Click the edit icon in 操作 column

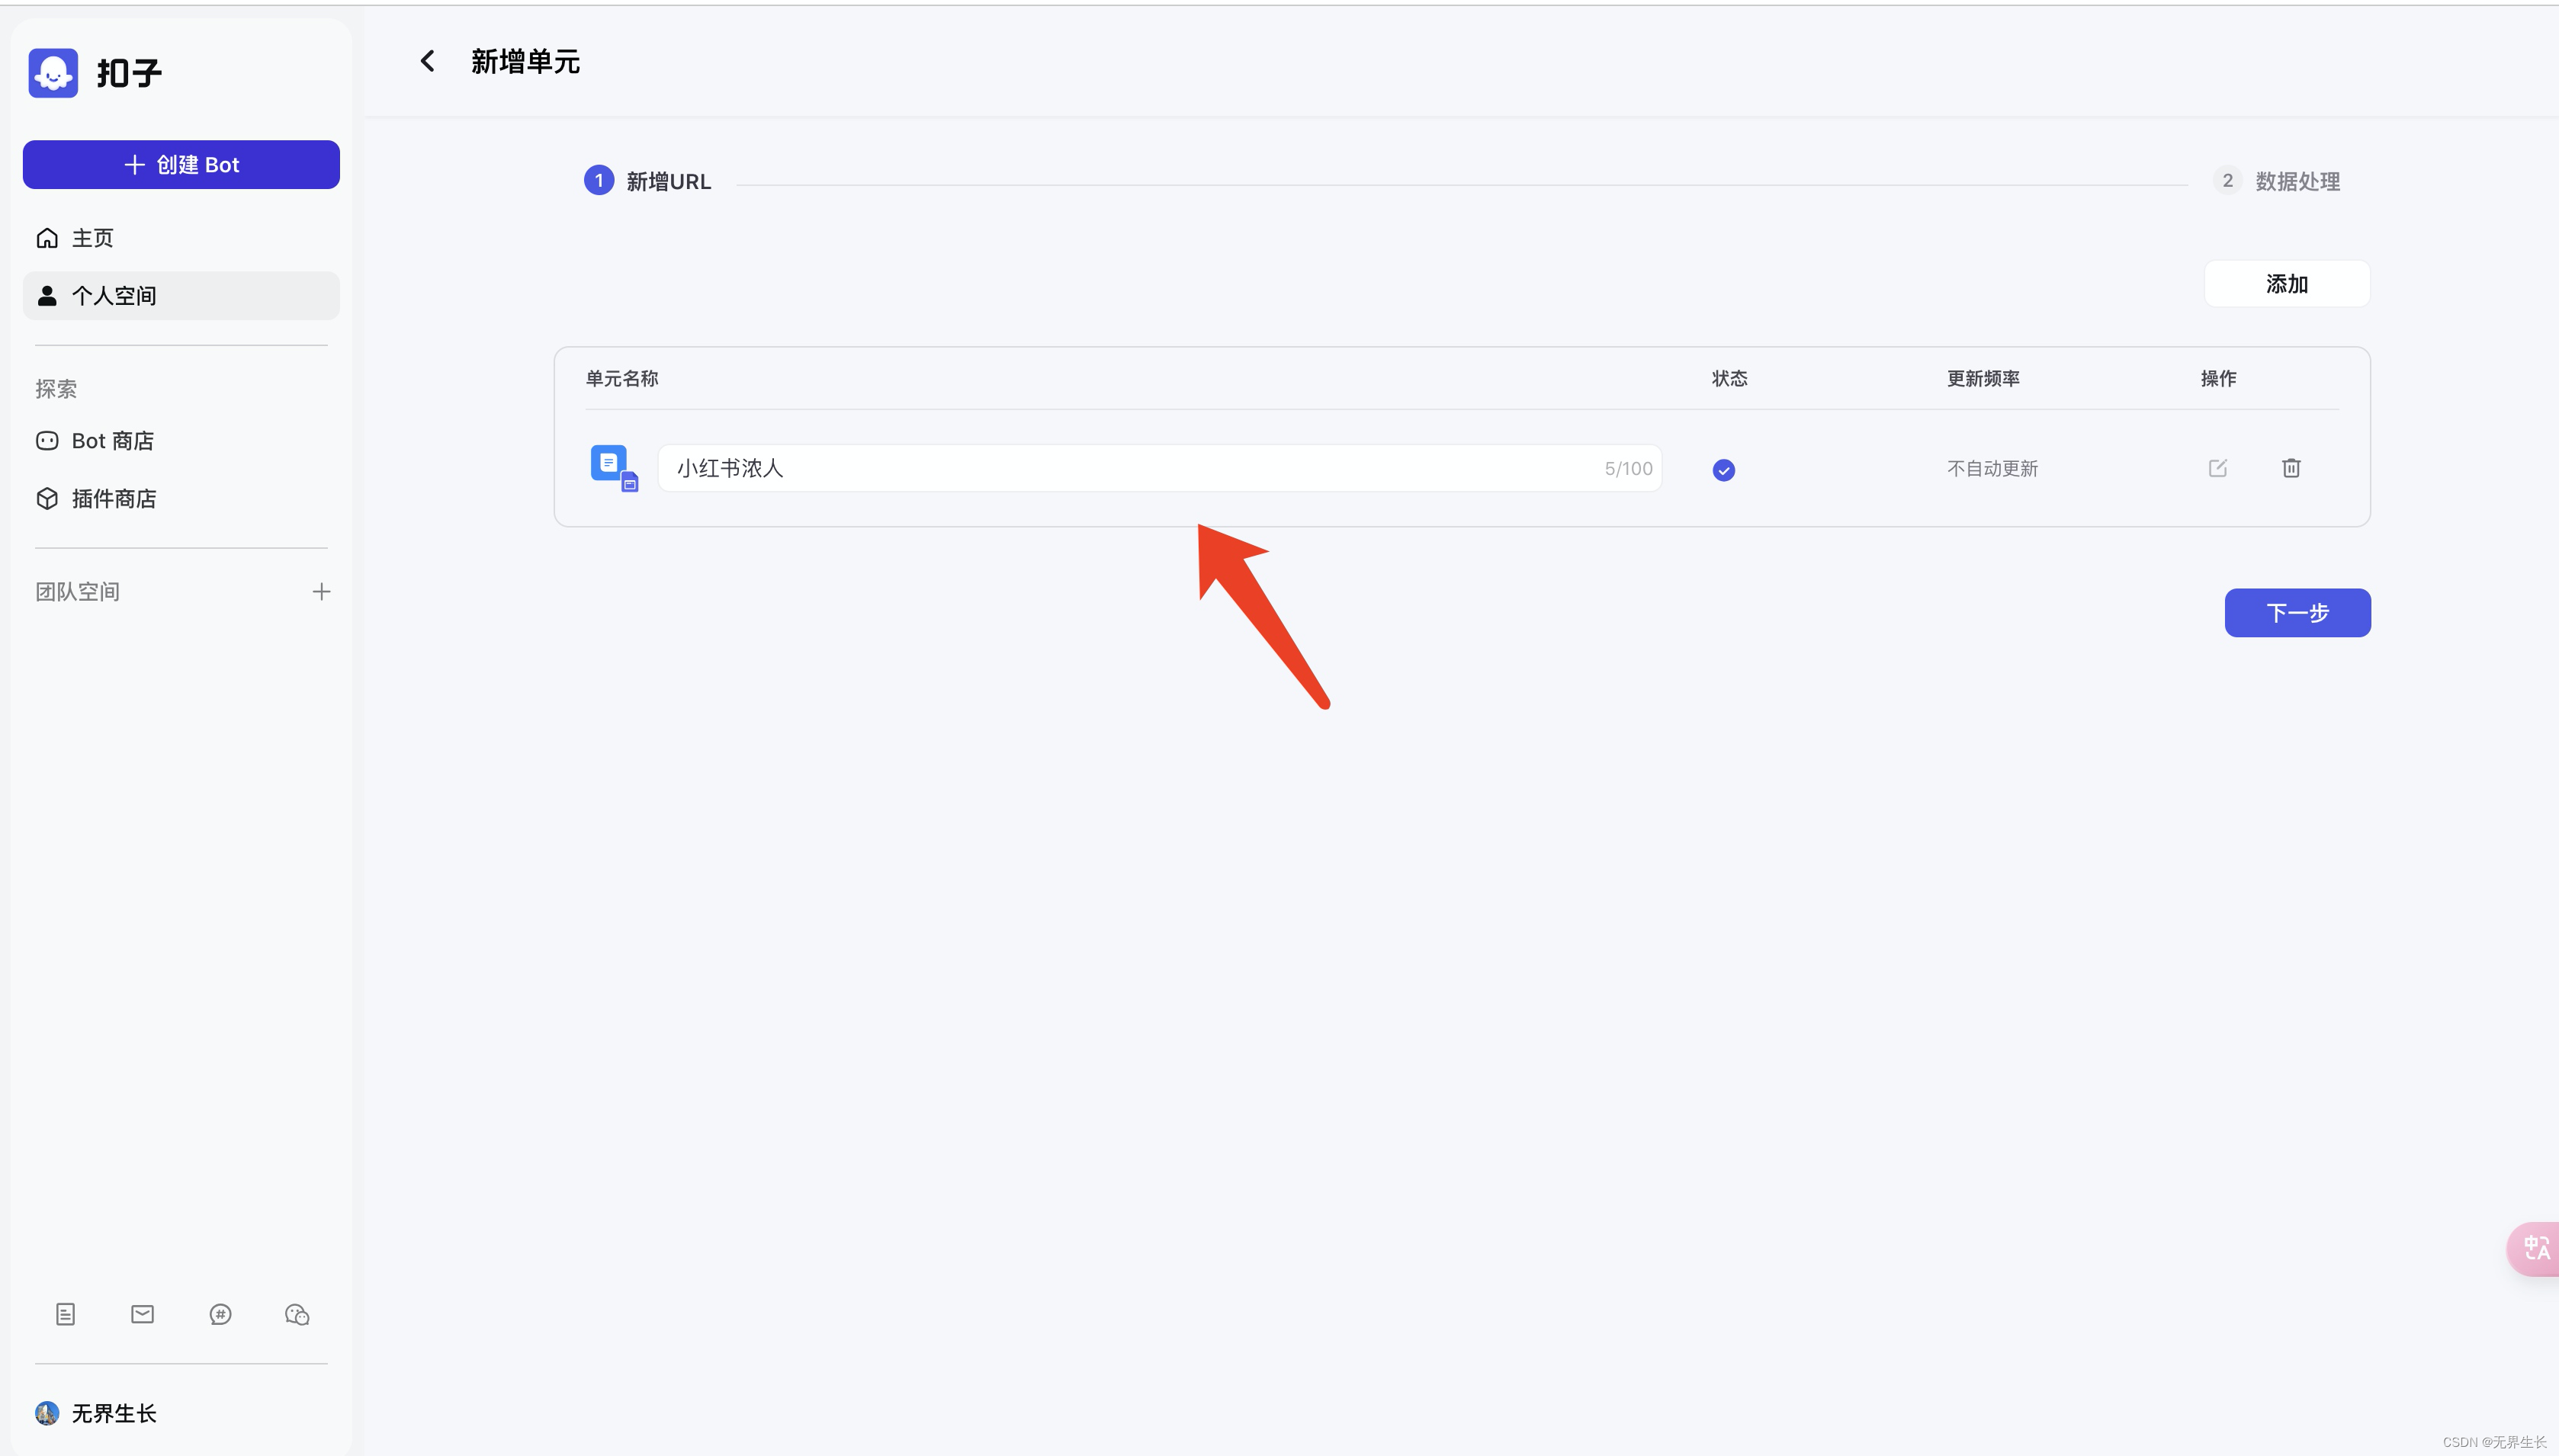(x=2217, y=468)
